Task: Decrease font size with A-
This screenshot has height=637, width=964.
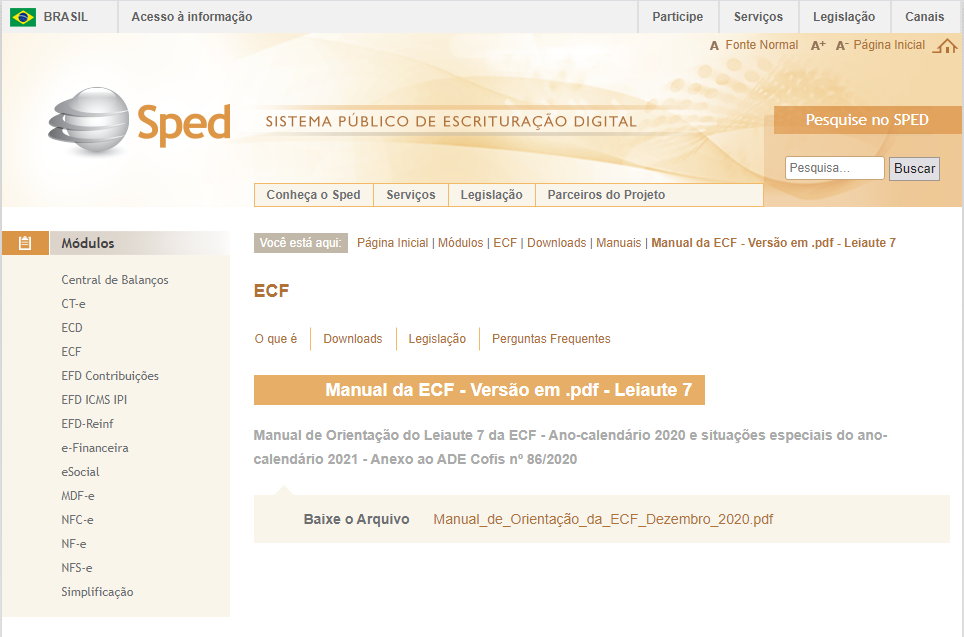Action: coord(842,46)
